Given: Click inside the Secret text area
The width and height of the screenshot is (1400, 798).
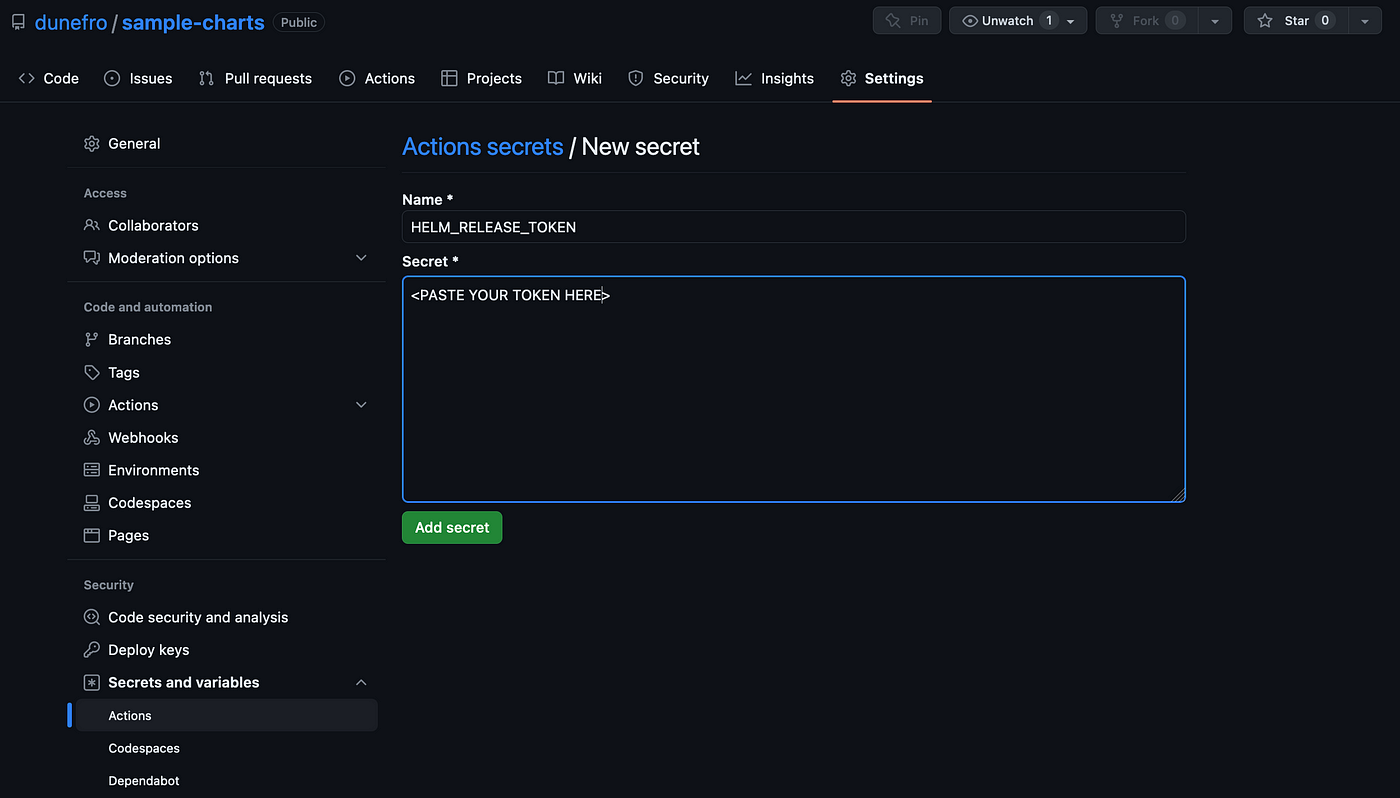Looking at the screenshot, I should coord(794,390).
